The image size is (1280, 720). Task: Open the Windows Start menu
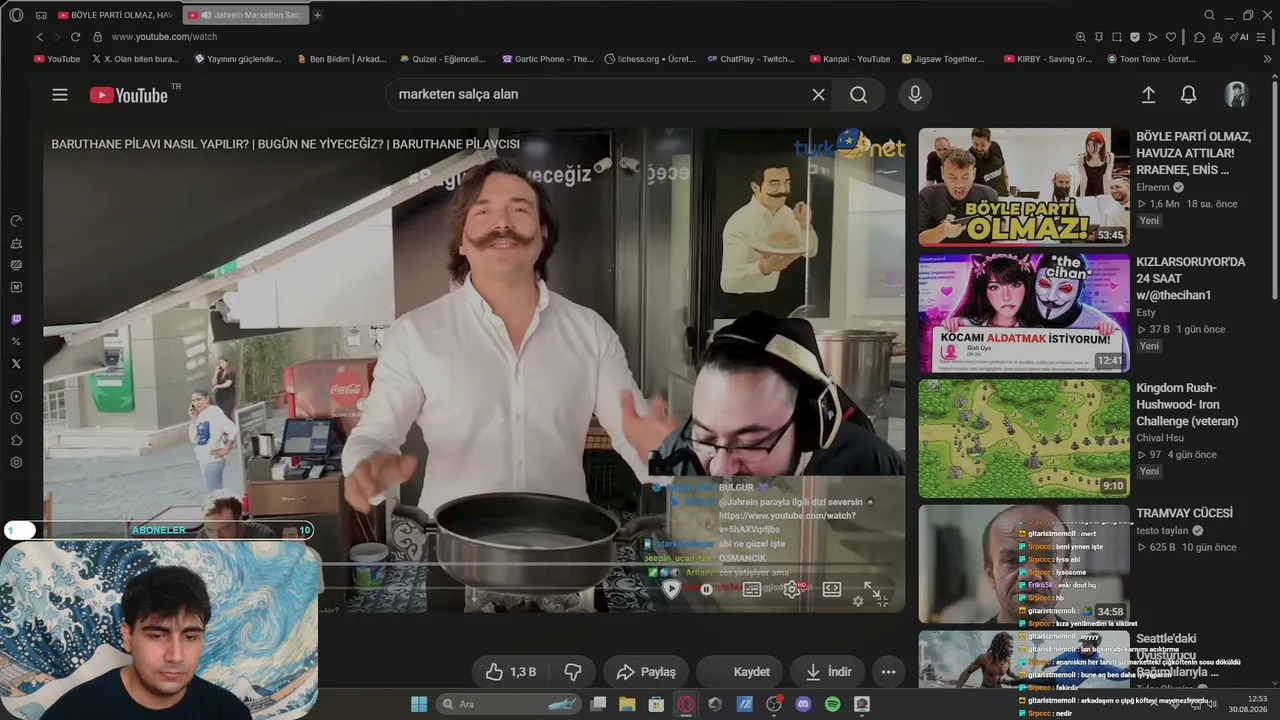pyautogui.click(x=419, y=704)
